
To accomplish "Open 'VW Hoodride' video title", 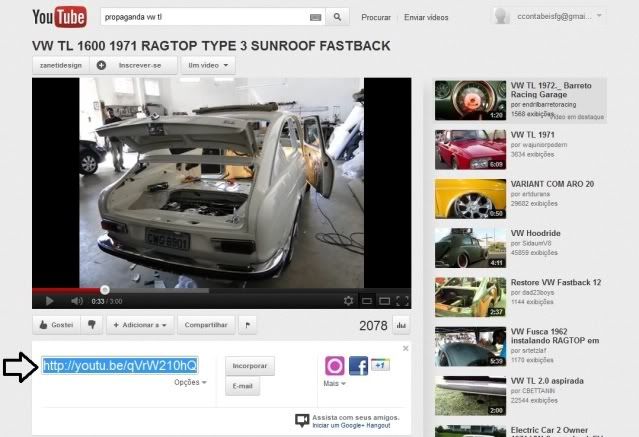I will (x=535, y=233).
